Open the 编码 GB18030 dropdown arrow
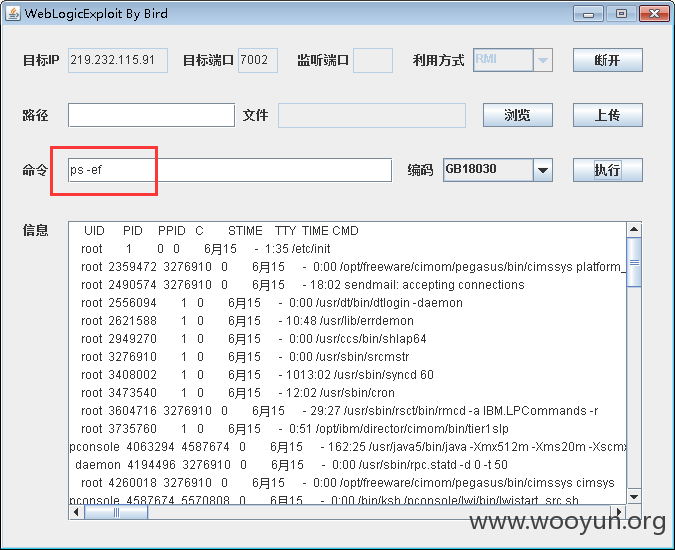675x550 pixels. click(x=543, y=170)
